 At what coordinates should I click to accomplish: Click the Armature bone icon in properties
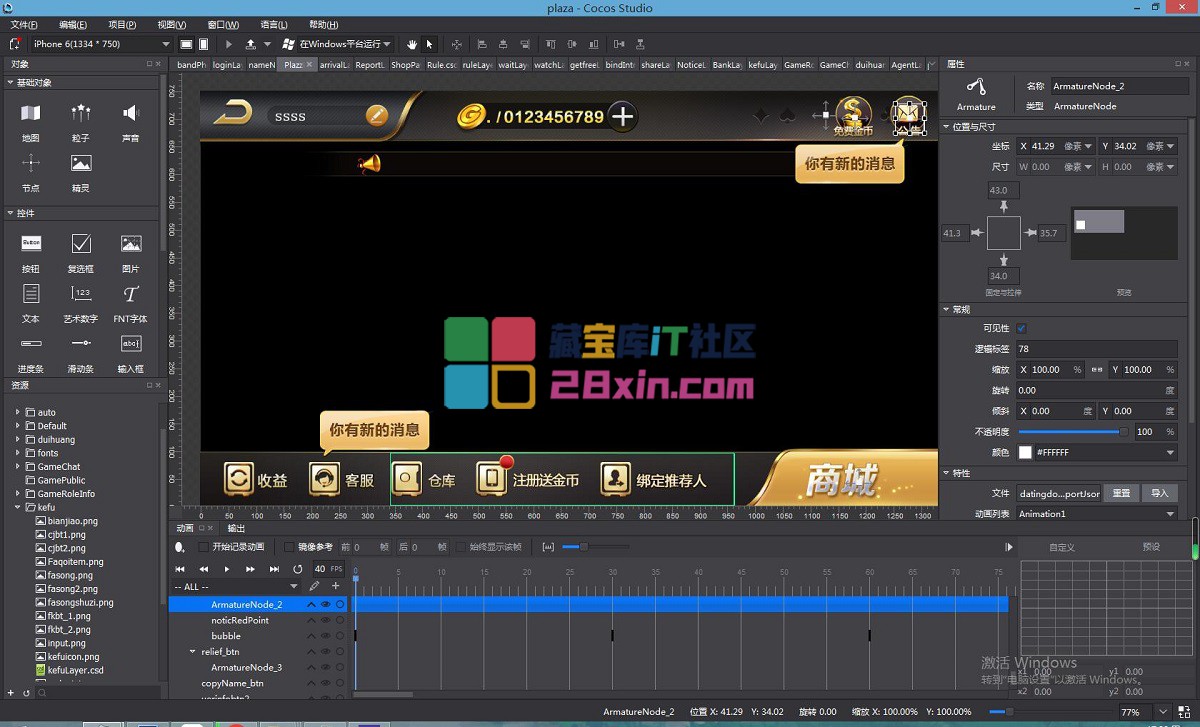point(976,87)
